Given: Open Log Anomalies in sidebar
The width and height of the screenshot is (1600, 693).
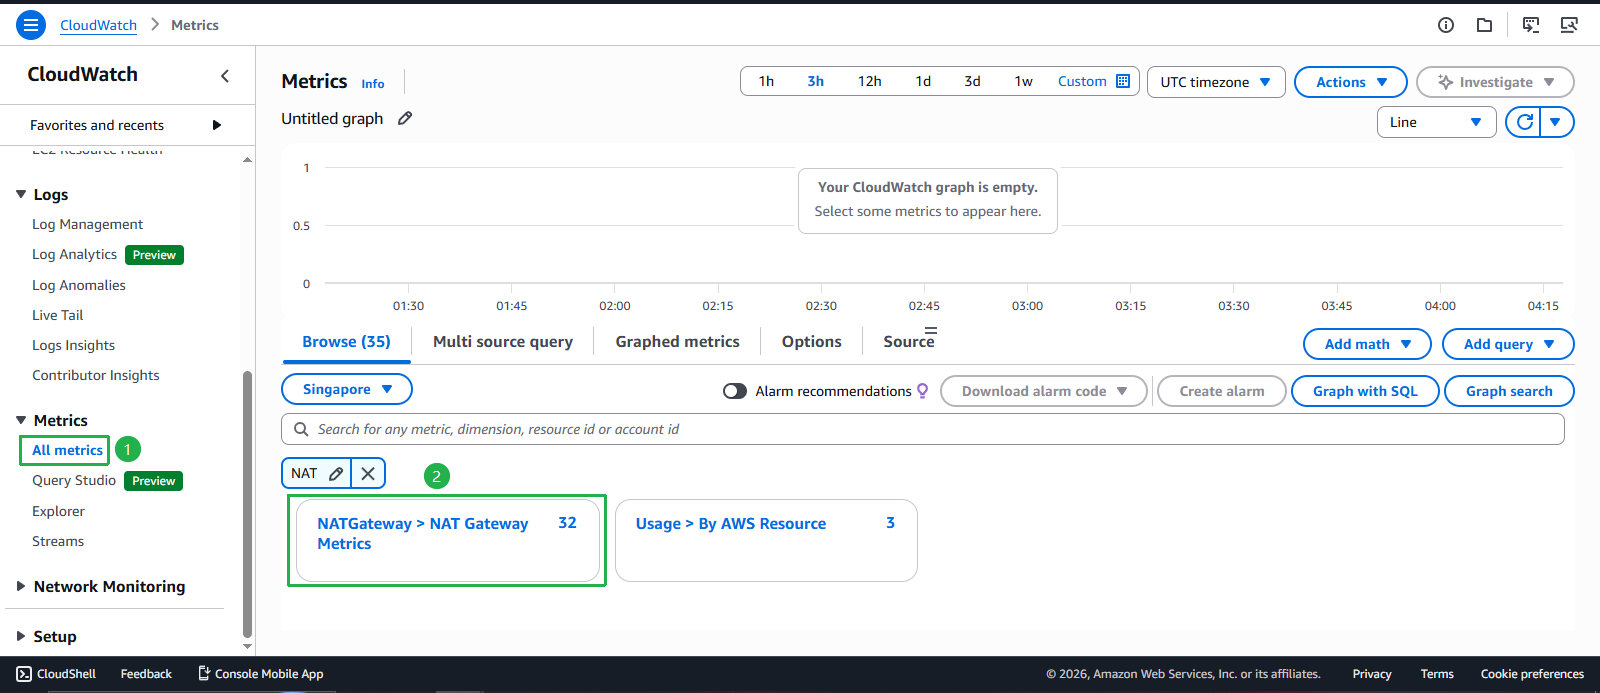Looking at the screenshot, I should (79, 285).
